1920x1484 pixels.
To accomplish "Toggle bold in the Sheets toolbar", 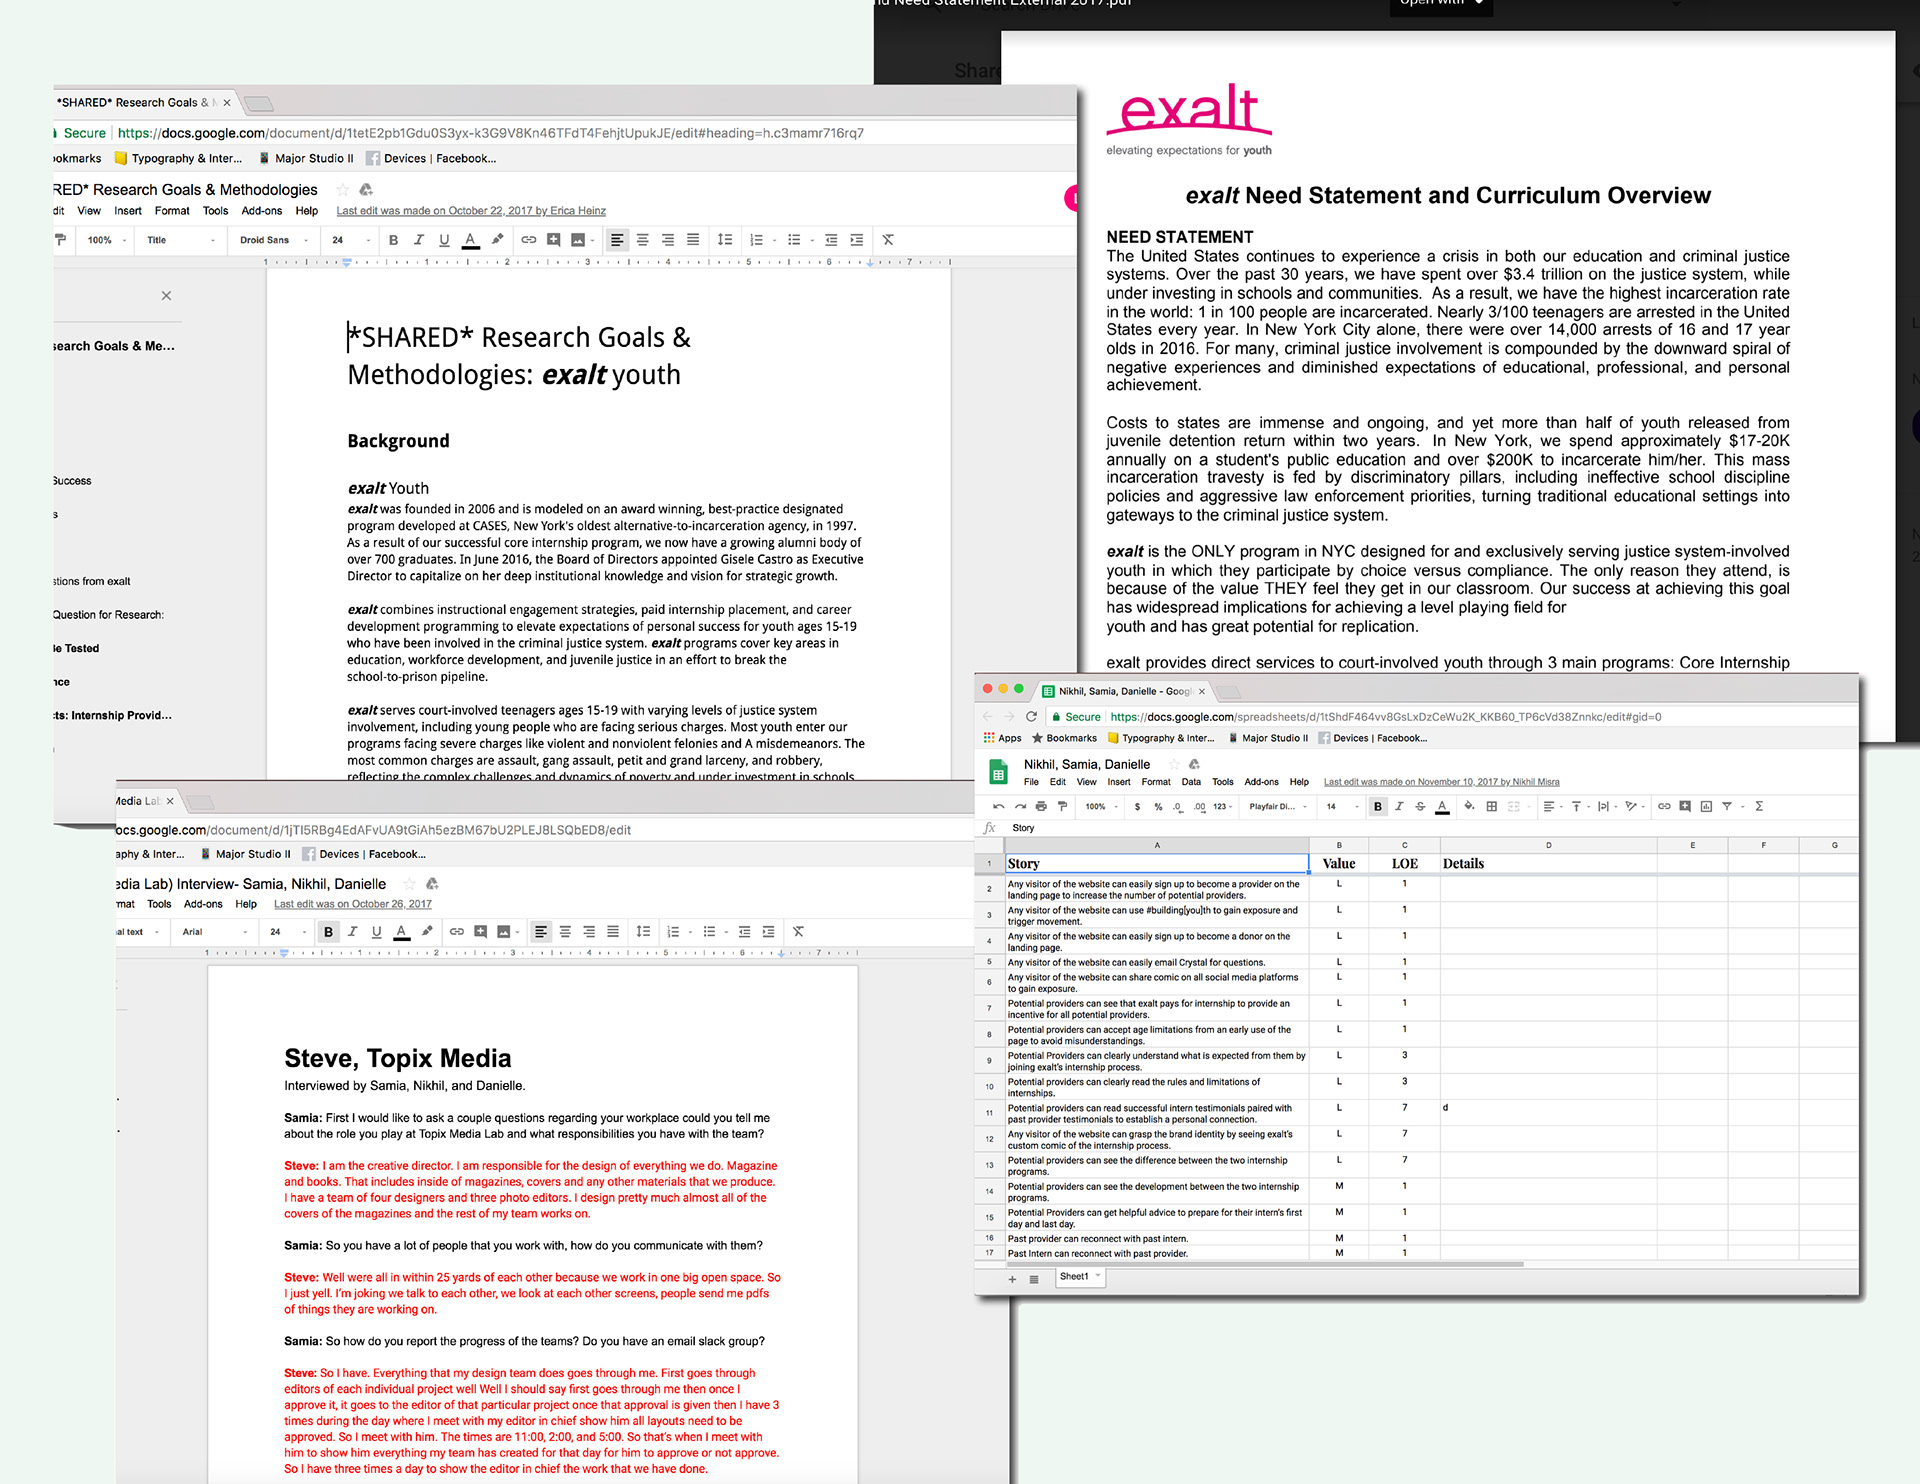I will point(1378,806).
